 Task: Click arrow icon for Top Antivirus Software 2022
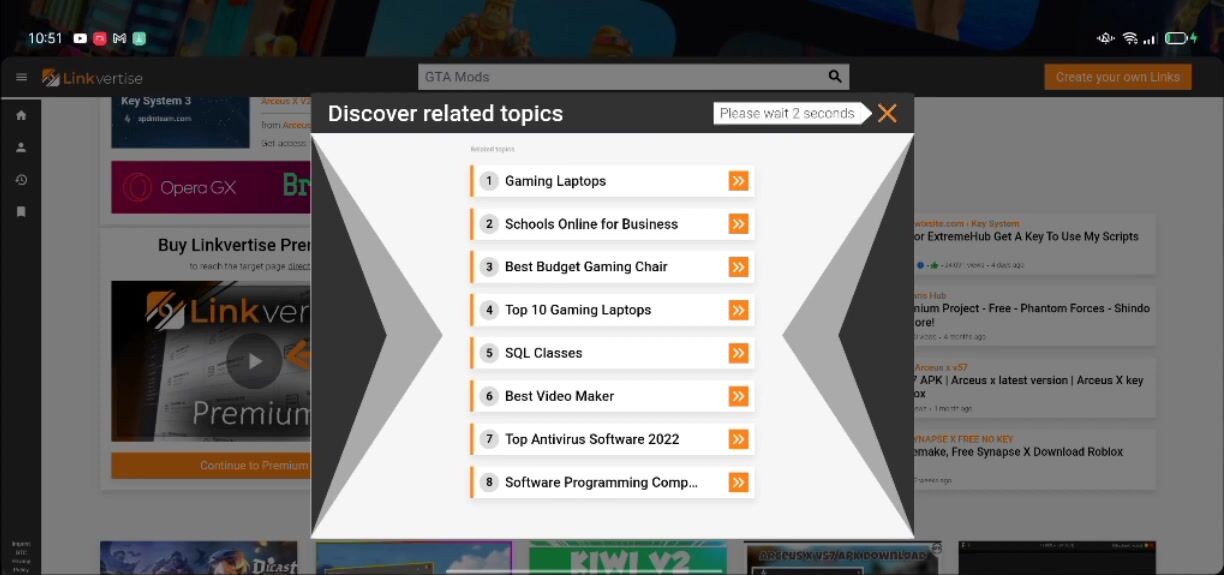click(x=738, y=439)
